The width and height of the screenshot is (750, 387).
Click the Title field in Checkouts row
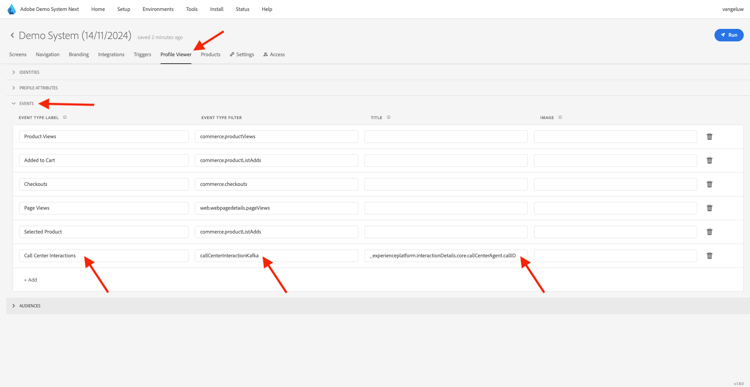446,184
